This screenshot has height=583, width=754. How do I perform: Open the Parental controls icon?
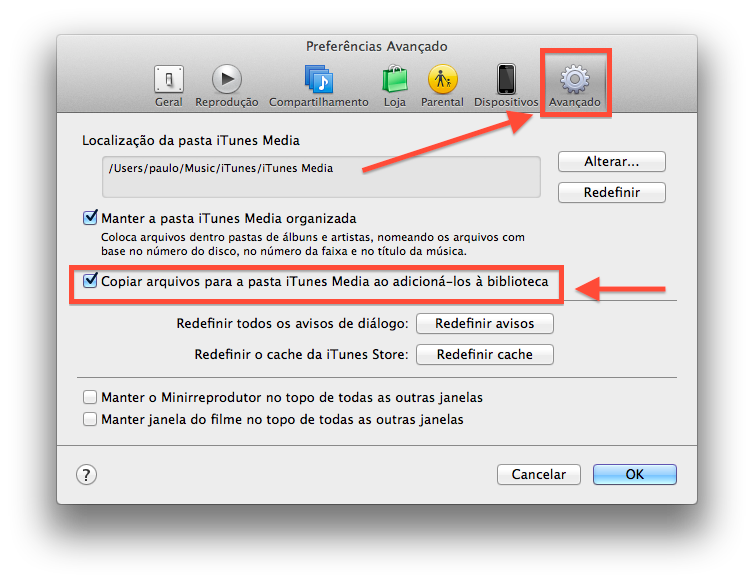tap(442, 80)
